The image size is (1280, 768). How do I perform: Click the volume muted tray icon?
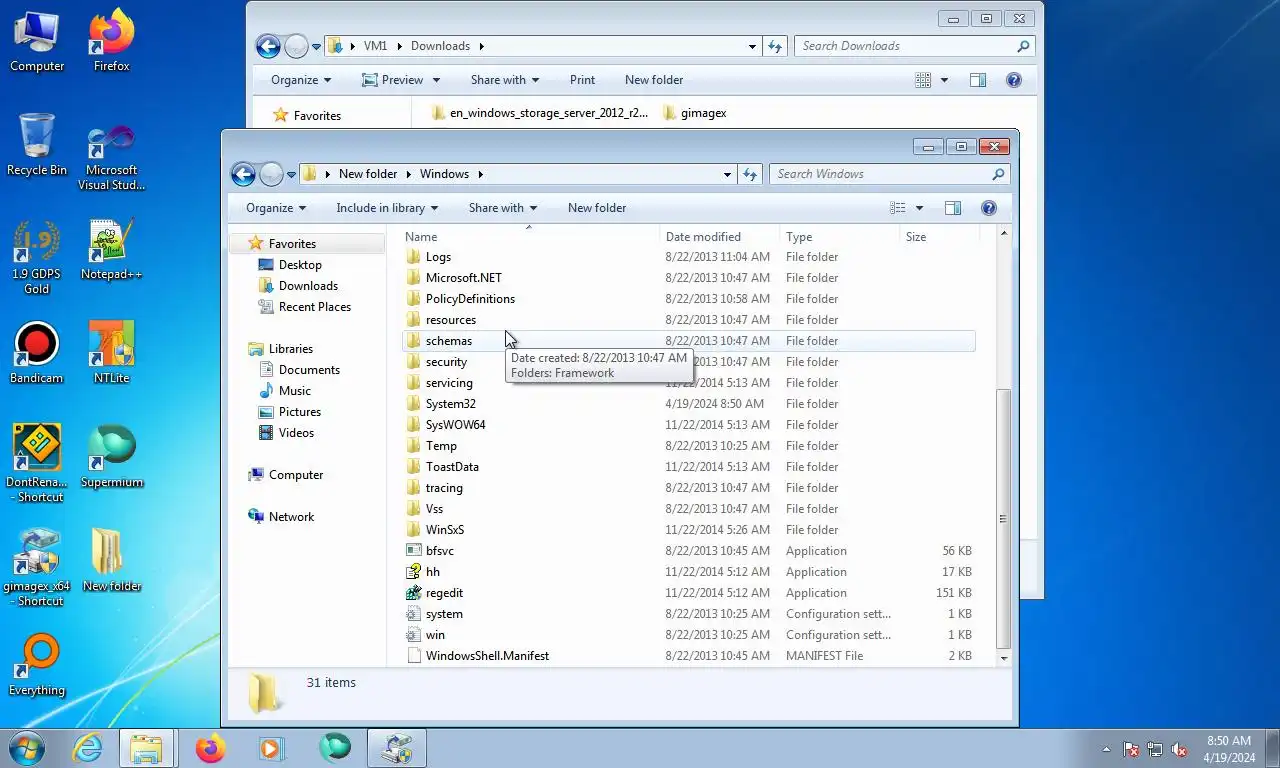1179,749
